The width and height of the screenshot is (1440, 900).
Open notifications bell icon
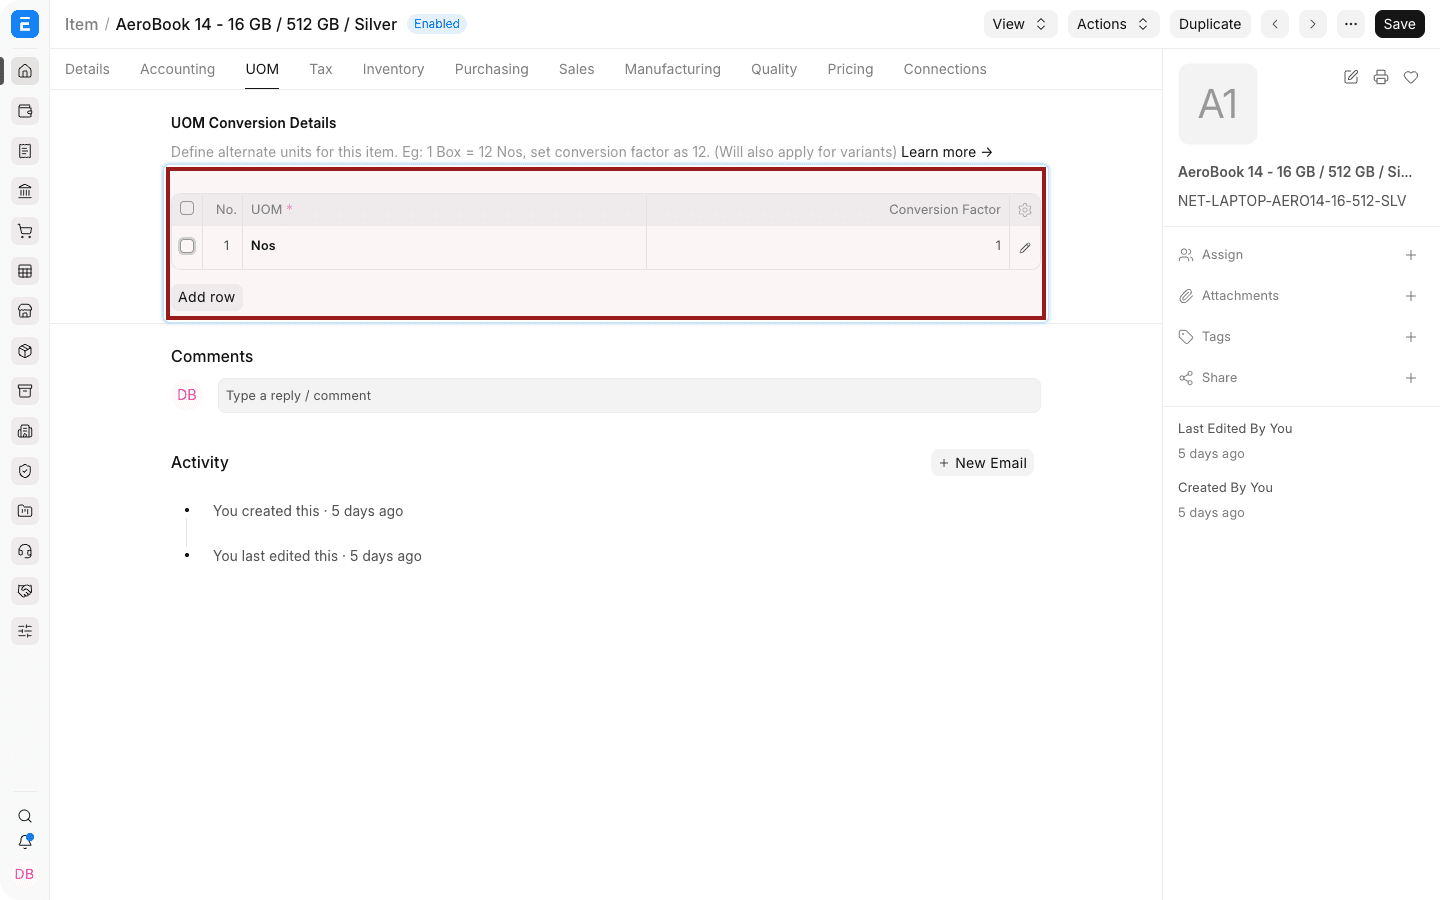click(25, 842)
